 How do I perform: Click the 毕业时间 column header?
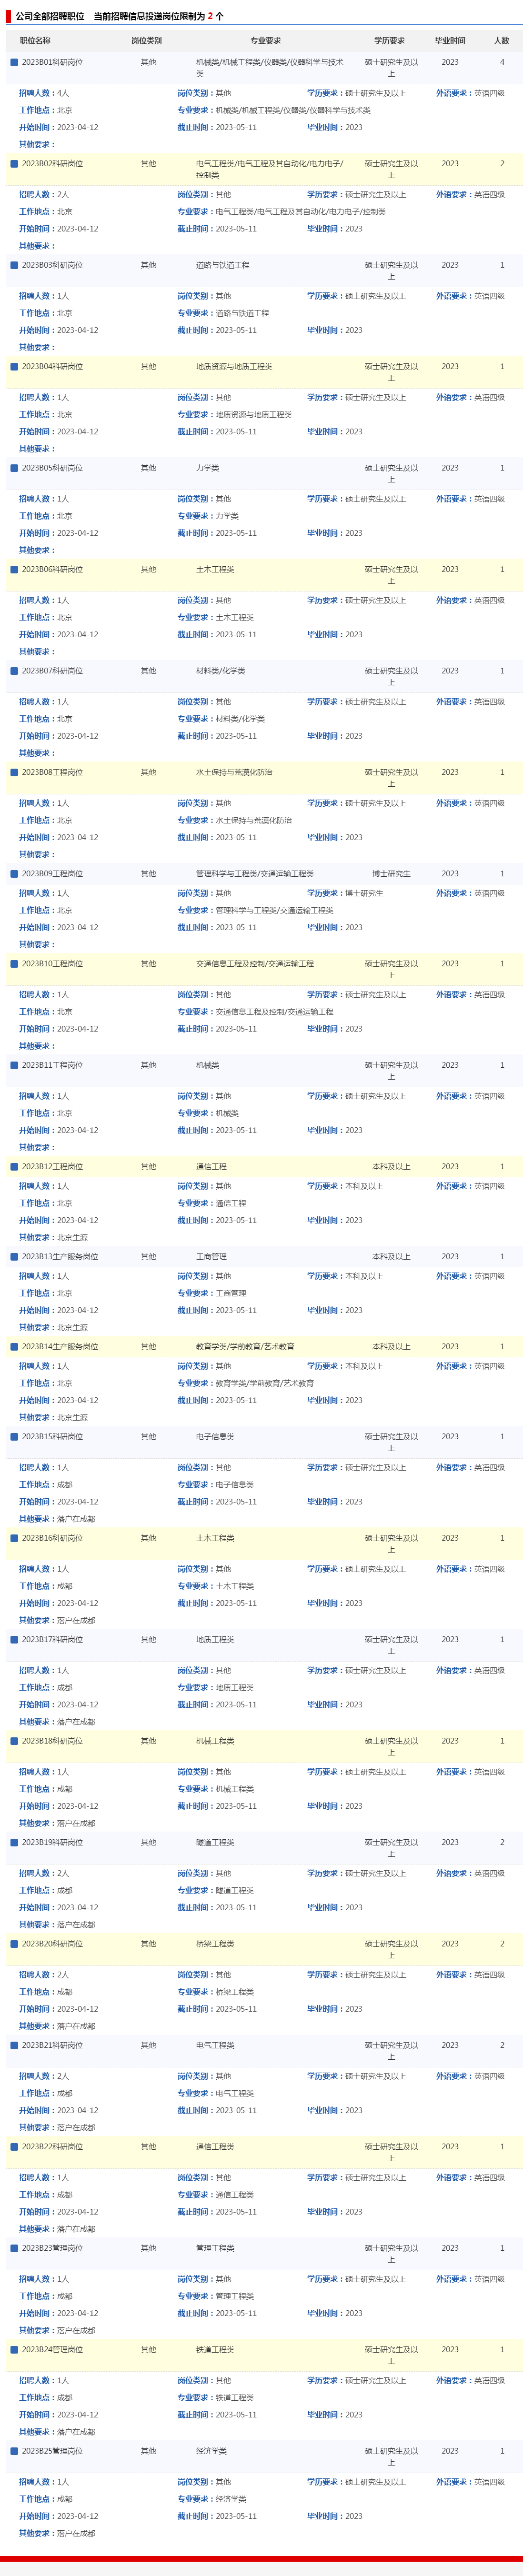[450, 41]
